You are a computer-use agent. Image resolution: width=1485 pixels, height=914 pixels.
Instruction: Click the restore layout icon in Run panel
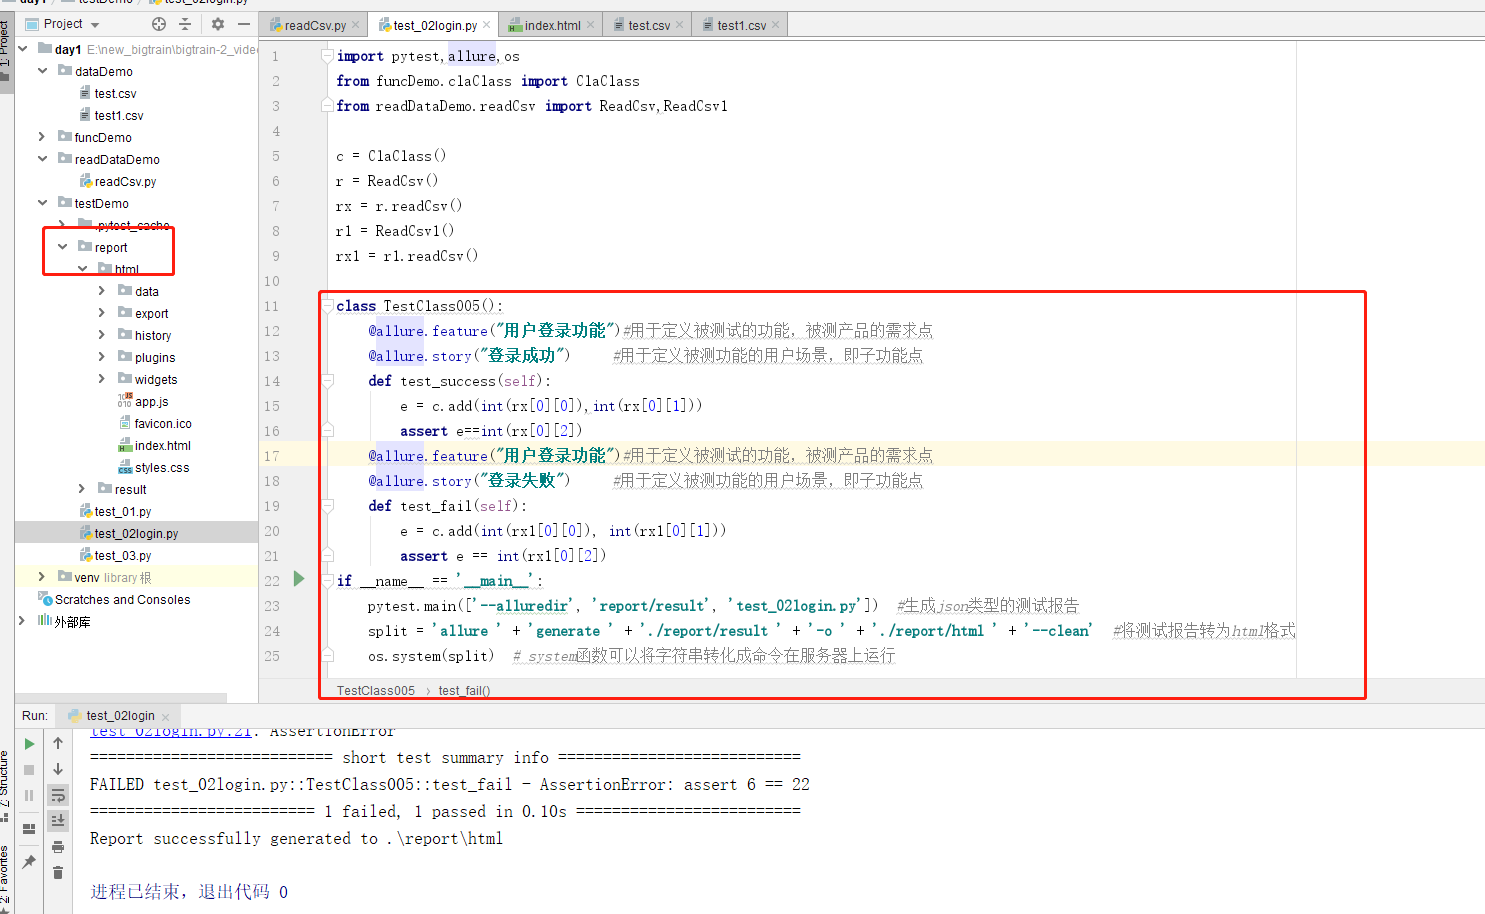(x=29, y=828)
